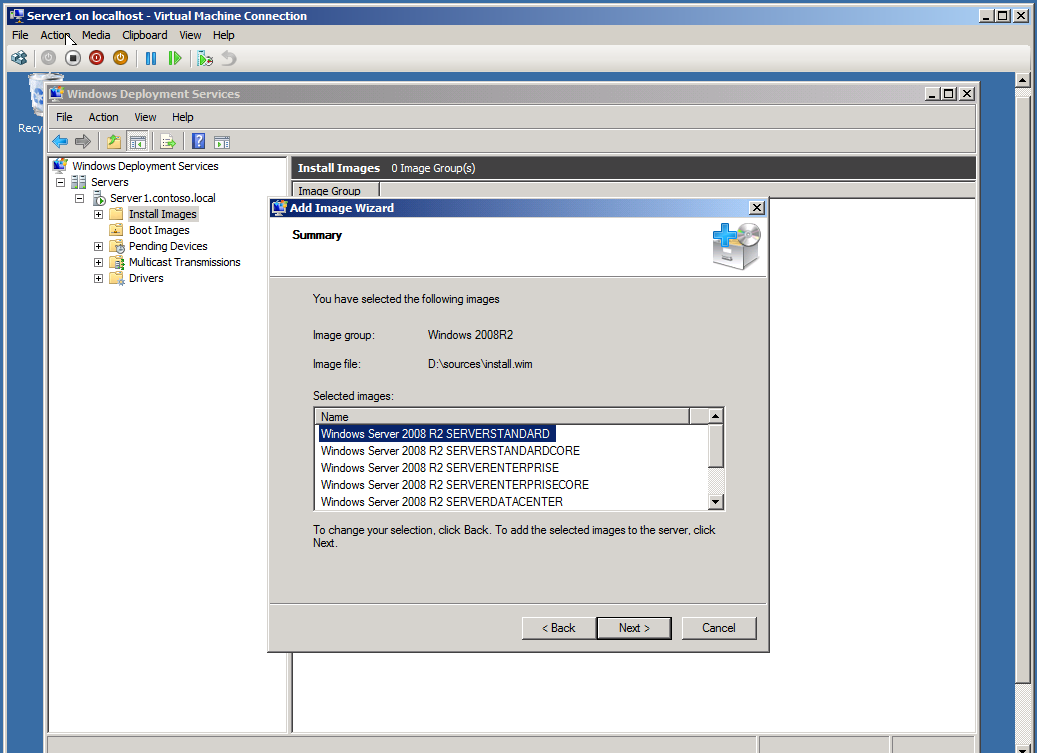Select Pending Devices label in the tree
The width and height of the screenshot is (1037, 753).
(x=168, y=246)
